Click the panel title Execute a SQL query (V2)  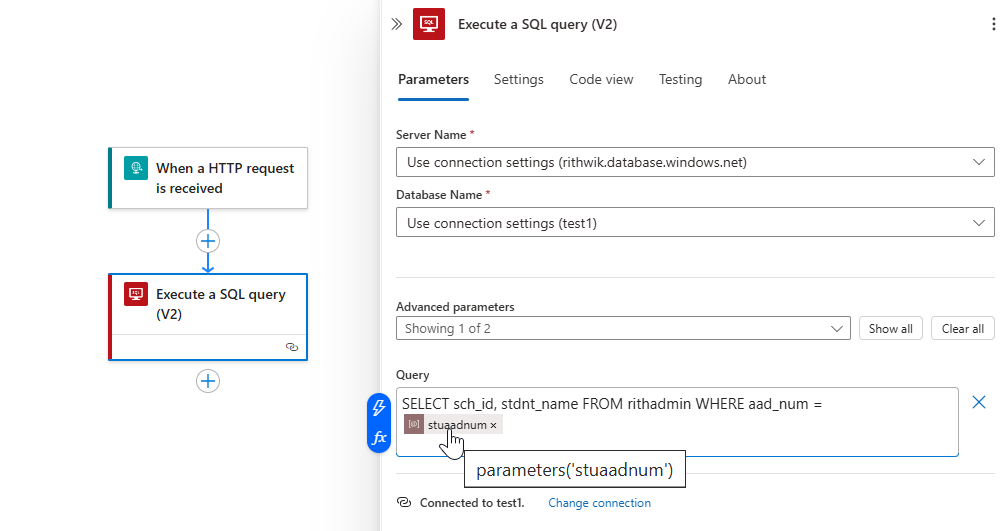pos(537,24)
